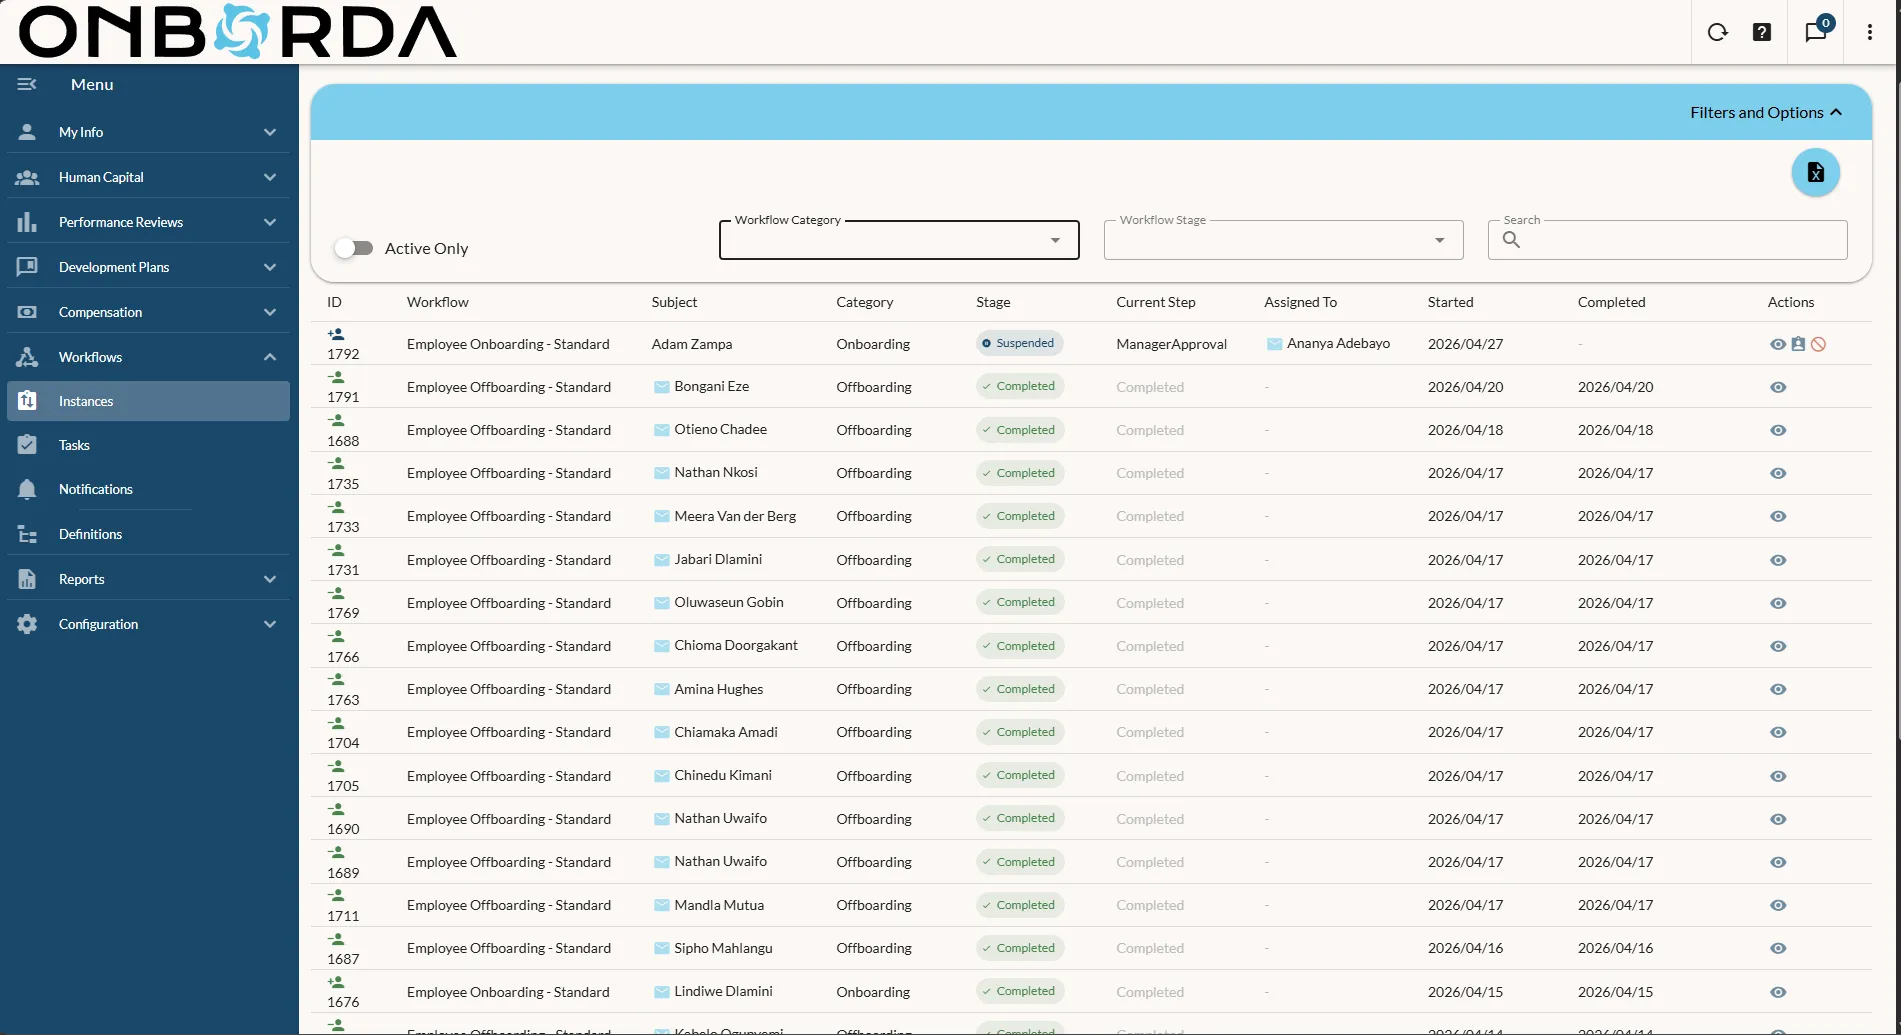Click onboarding person icon for ID 1792
Viewport: 1901px width, 1035px height.
[x=336, y=334]
